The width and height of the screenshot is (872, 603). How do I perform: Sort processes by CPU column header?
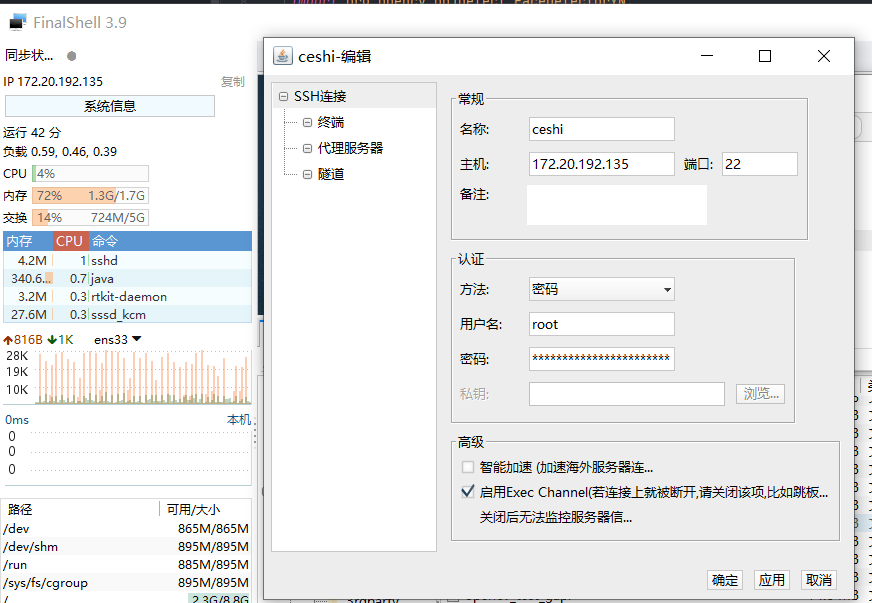click(x=70, y=241)
